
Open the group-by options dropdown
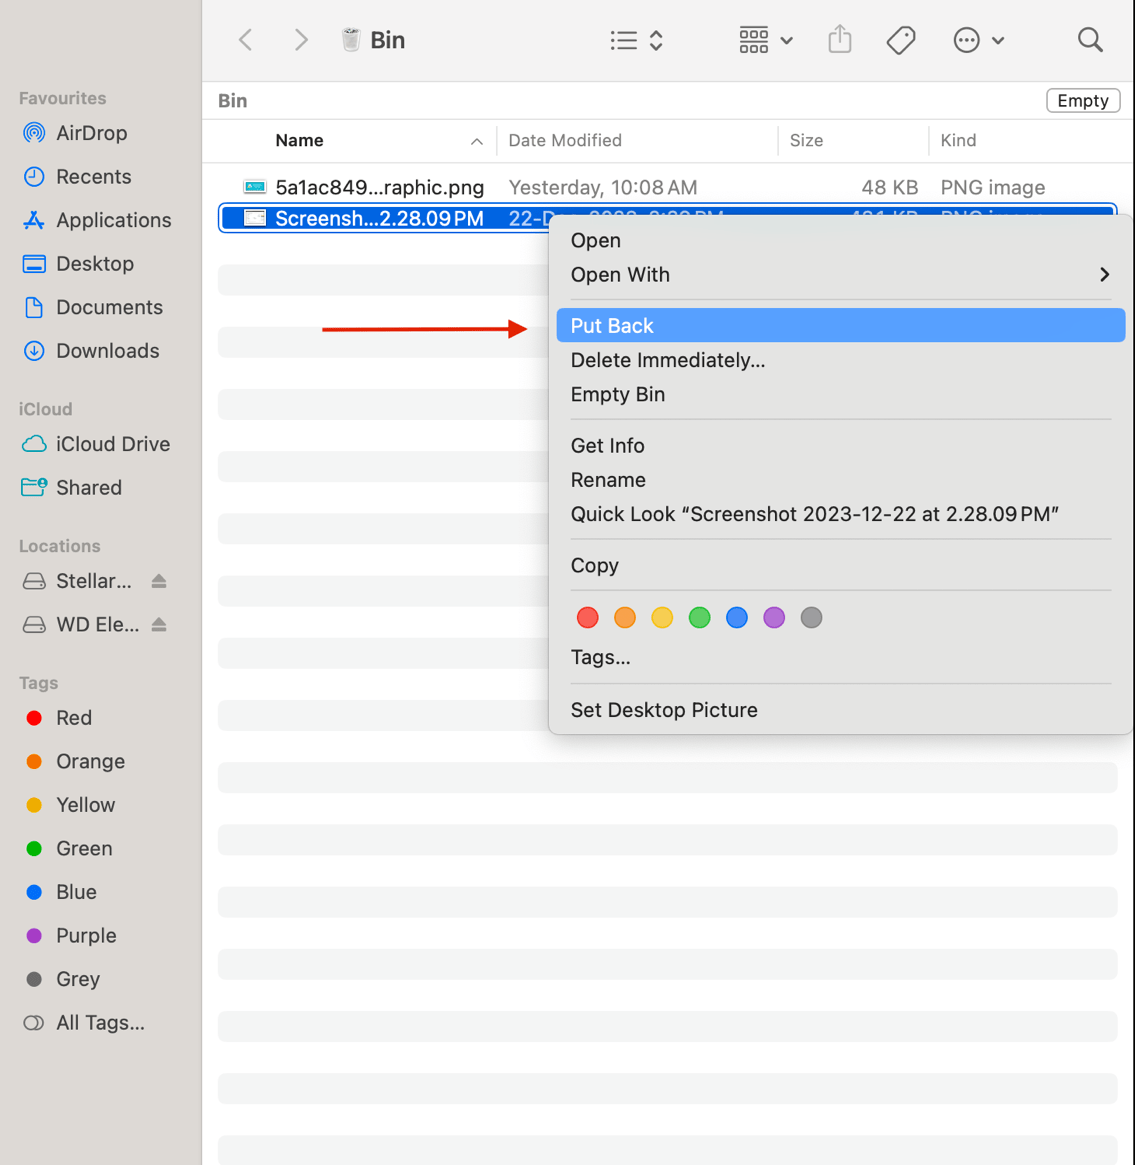click(766, 40)
